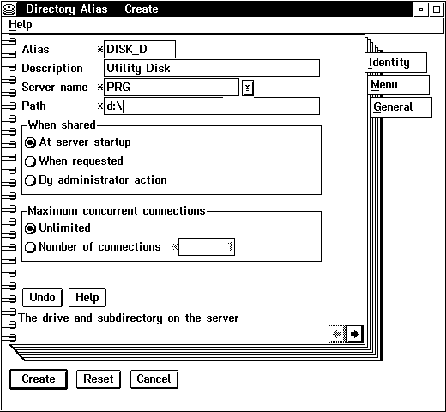446x412 pixels.
Task: Click the Reset button
Action: (x=98, y=379)
